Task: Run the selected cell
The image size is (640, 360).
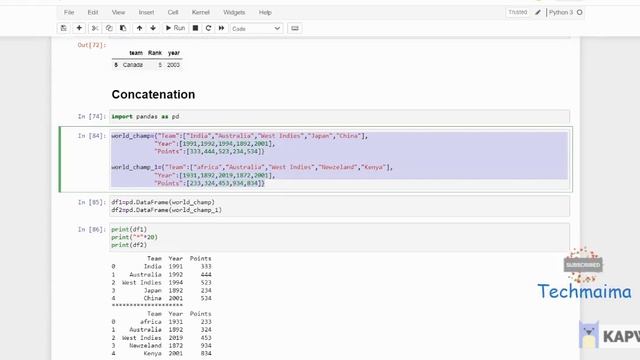Action: (x=175, y=28)
